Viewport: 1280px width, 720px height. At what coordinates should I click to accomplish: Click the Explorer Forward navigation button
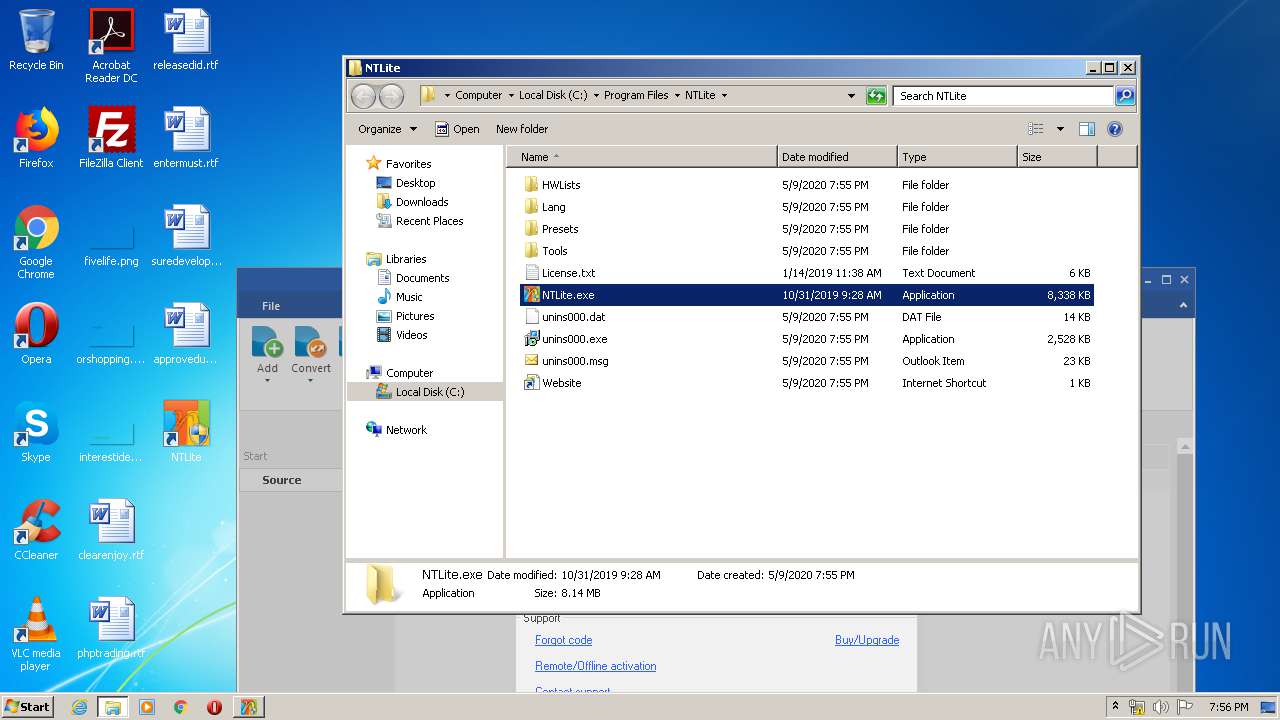[x=391, y=96]
